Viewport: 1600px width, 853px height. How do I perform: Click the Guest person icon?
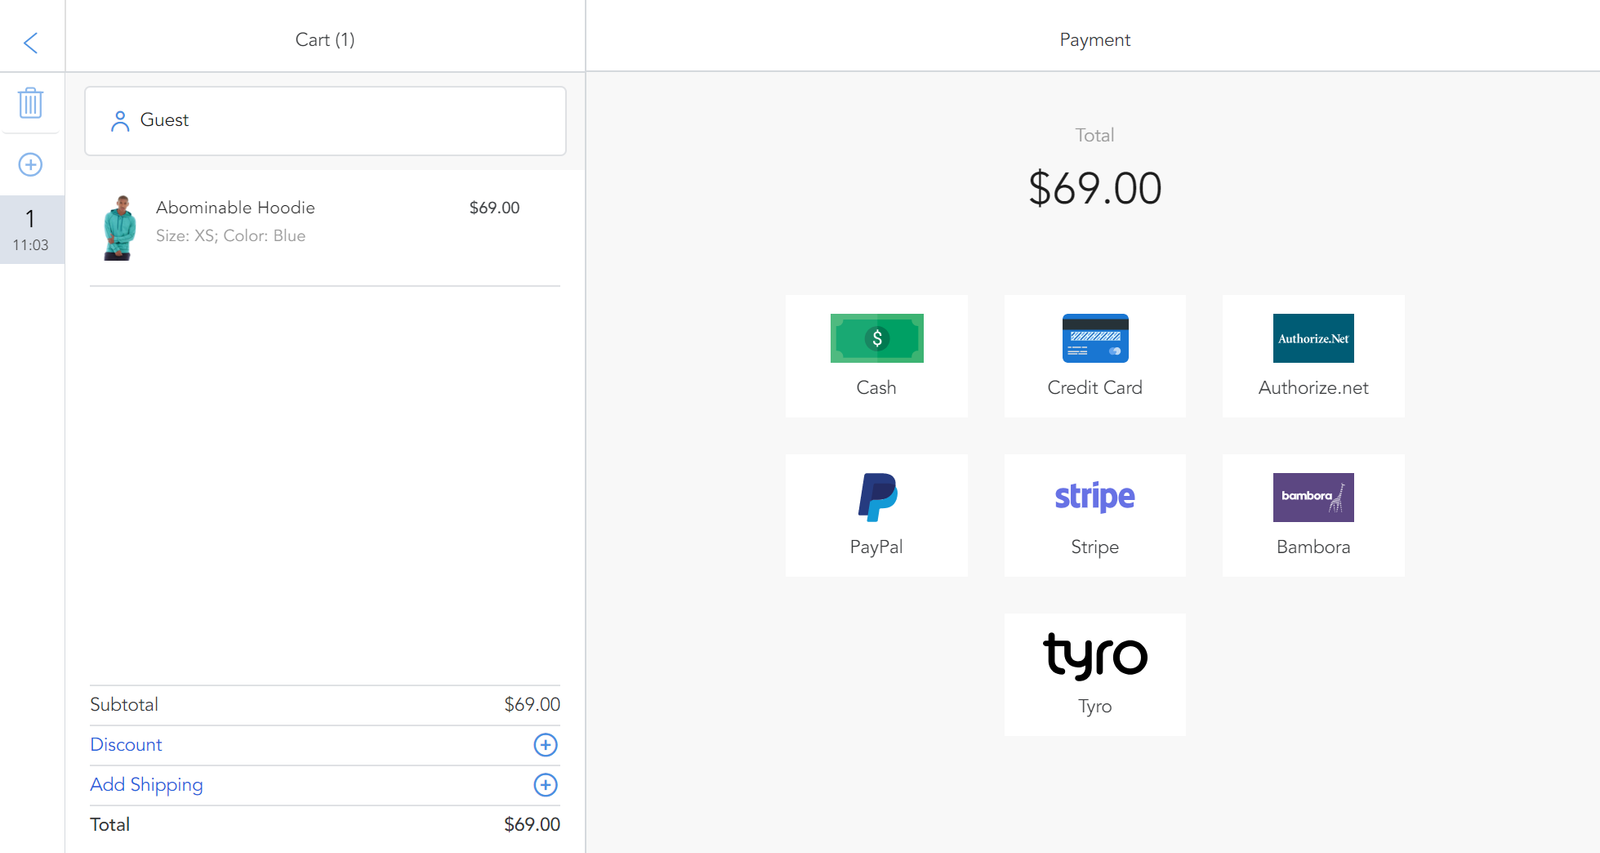point(120,121)
